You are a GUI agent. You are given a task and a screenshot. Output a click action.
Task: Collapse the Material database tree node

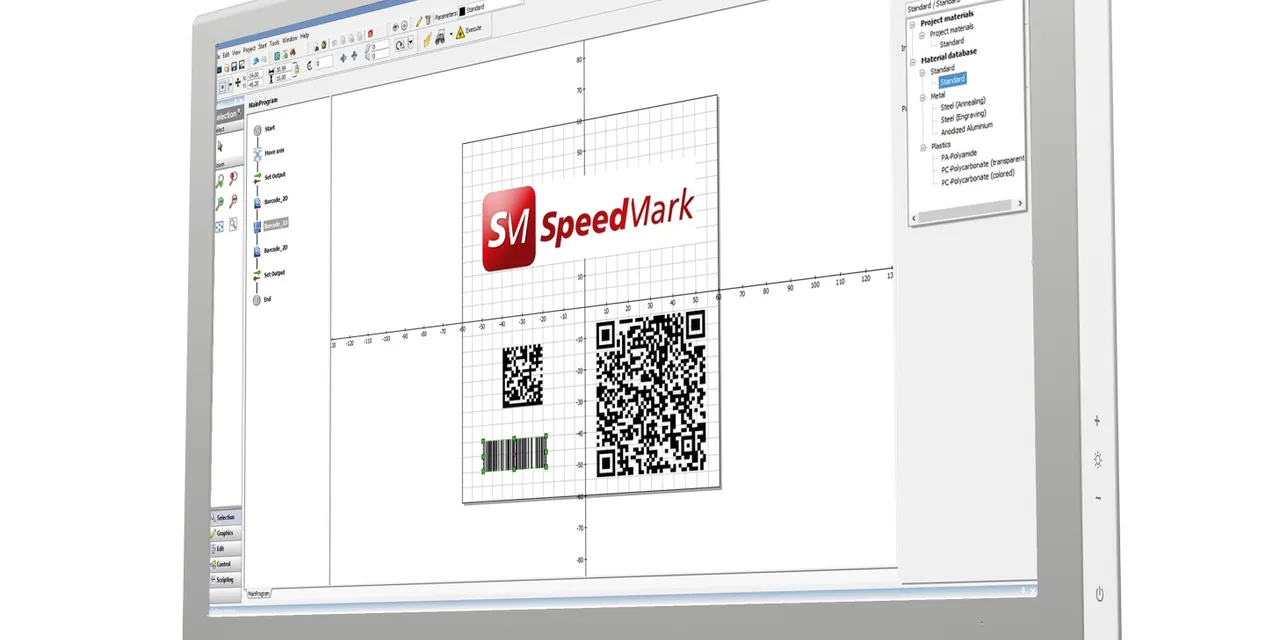click(912, 60)
